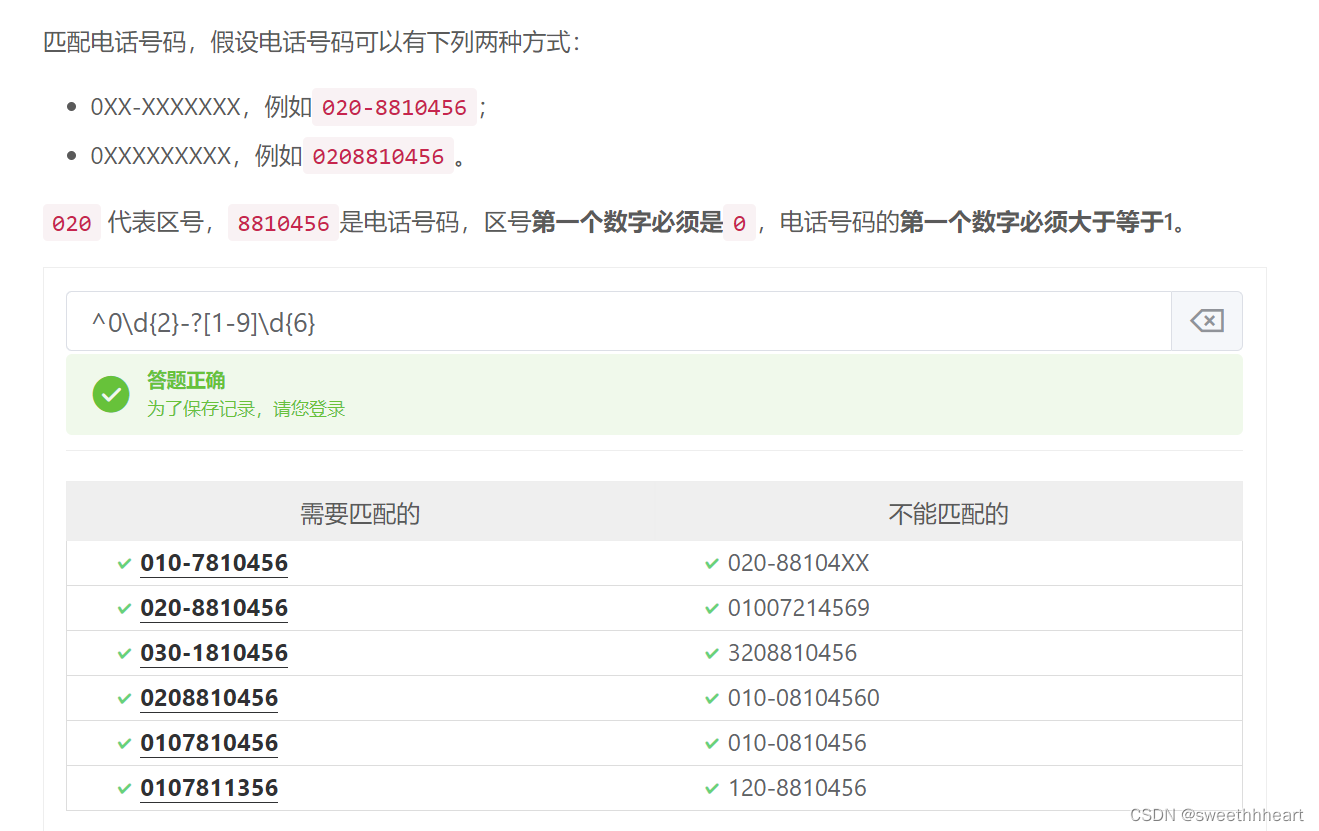Select the 0208810456 match row in table
The width and height of the screenshot is (1319, 831).
pos(209,698)
